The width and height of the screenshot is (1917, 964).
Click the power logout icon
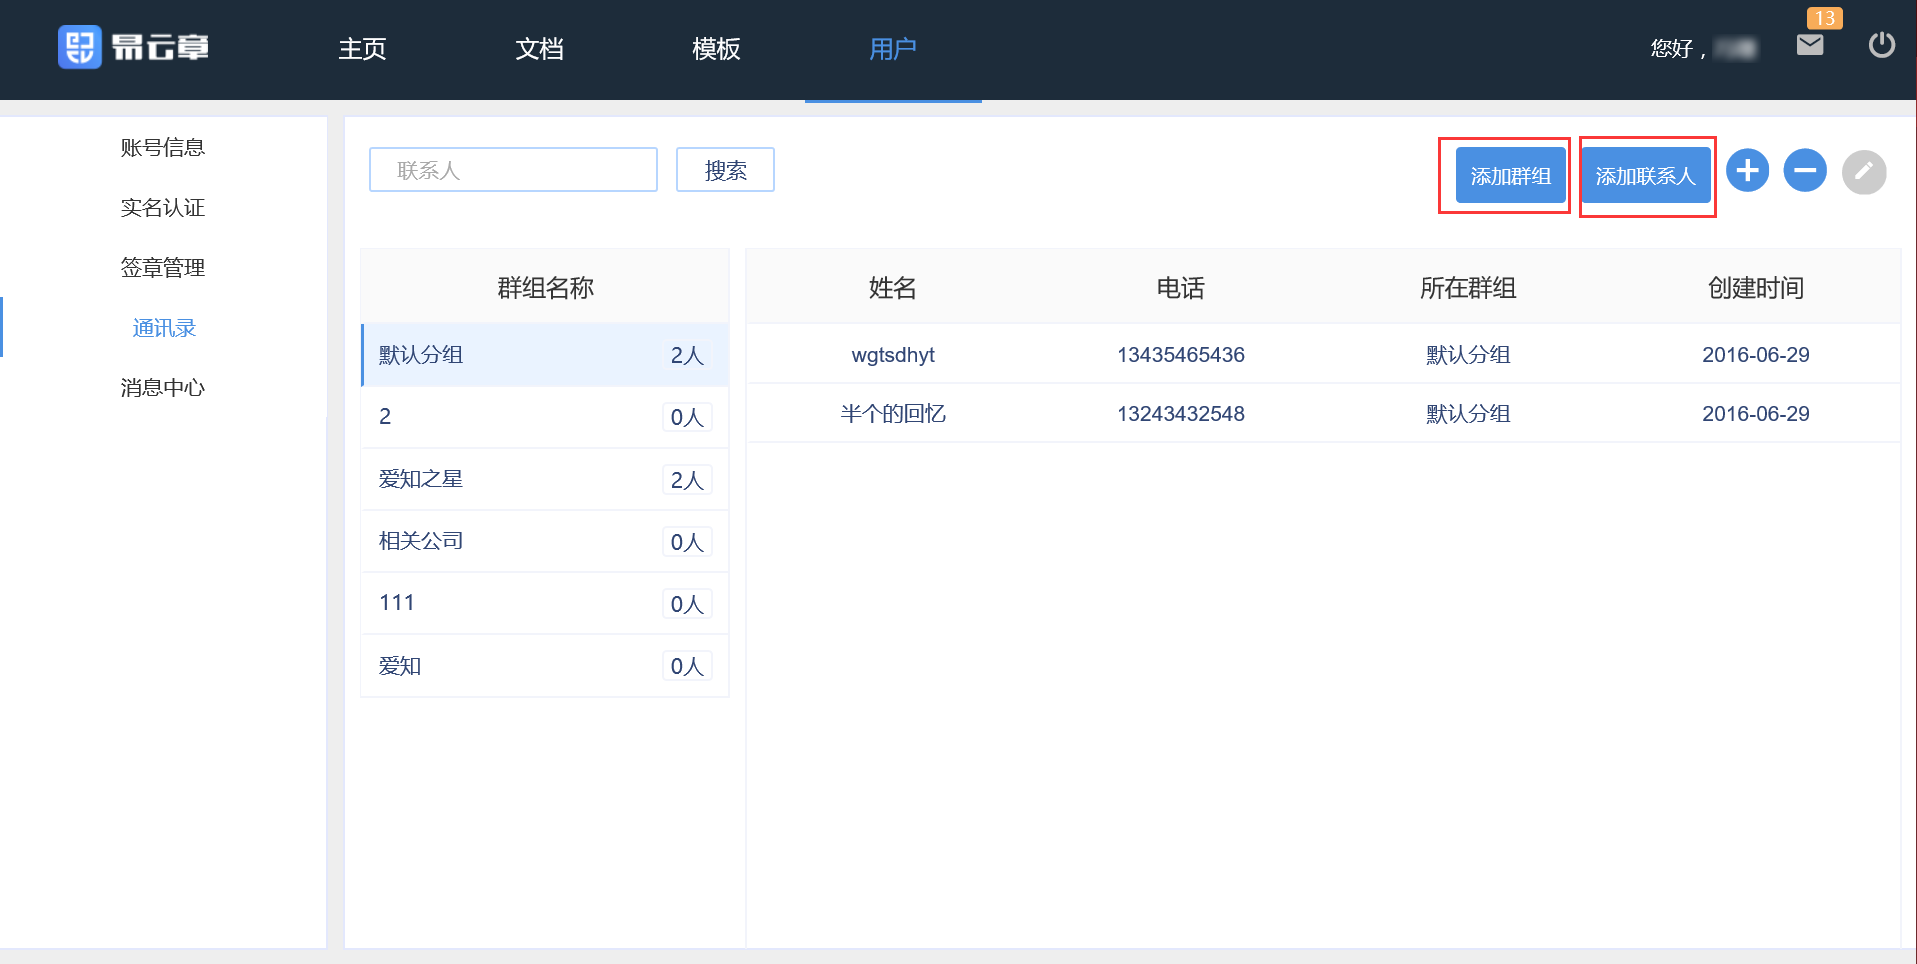tap(1881, 45)
